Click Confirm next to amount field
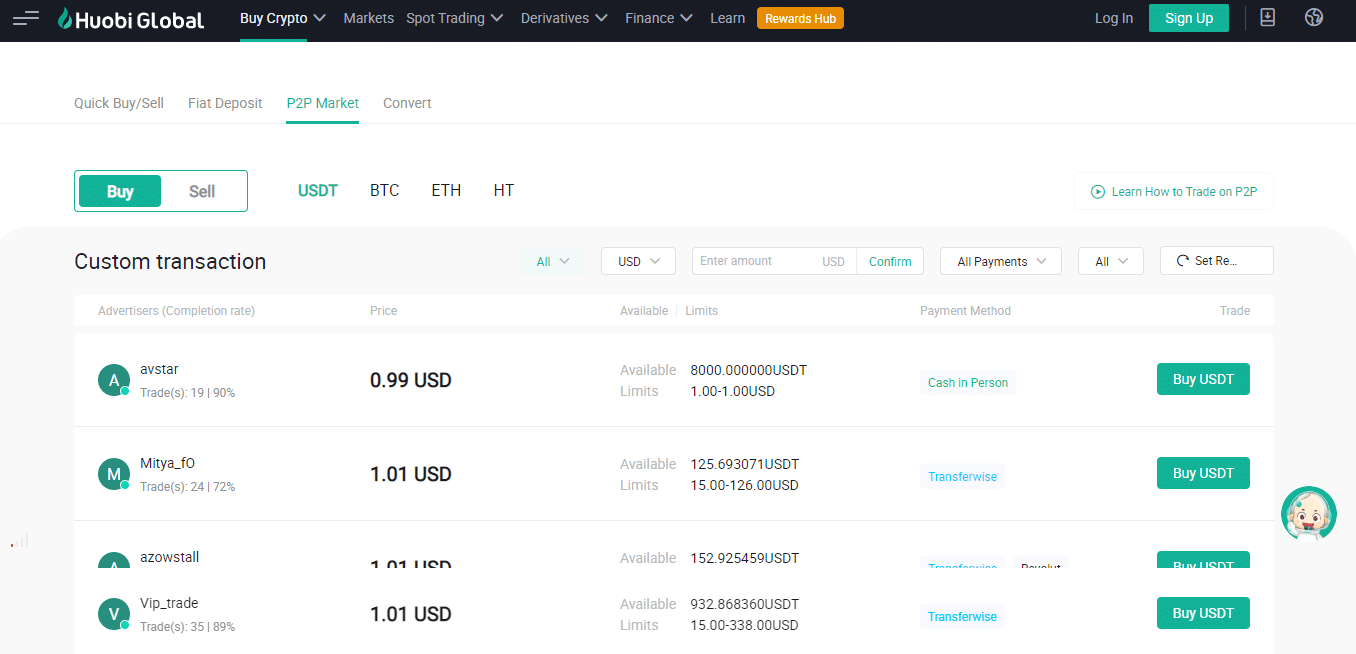The width and height of the screenshot is (1356, 654). (890, 261)
